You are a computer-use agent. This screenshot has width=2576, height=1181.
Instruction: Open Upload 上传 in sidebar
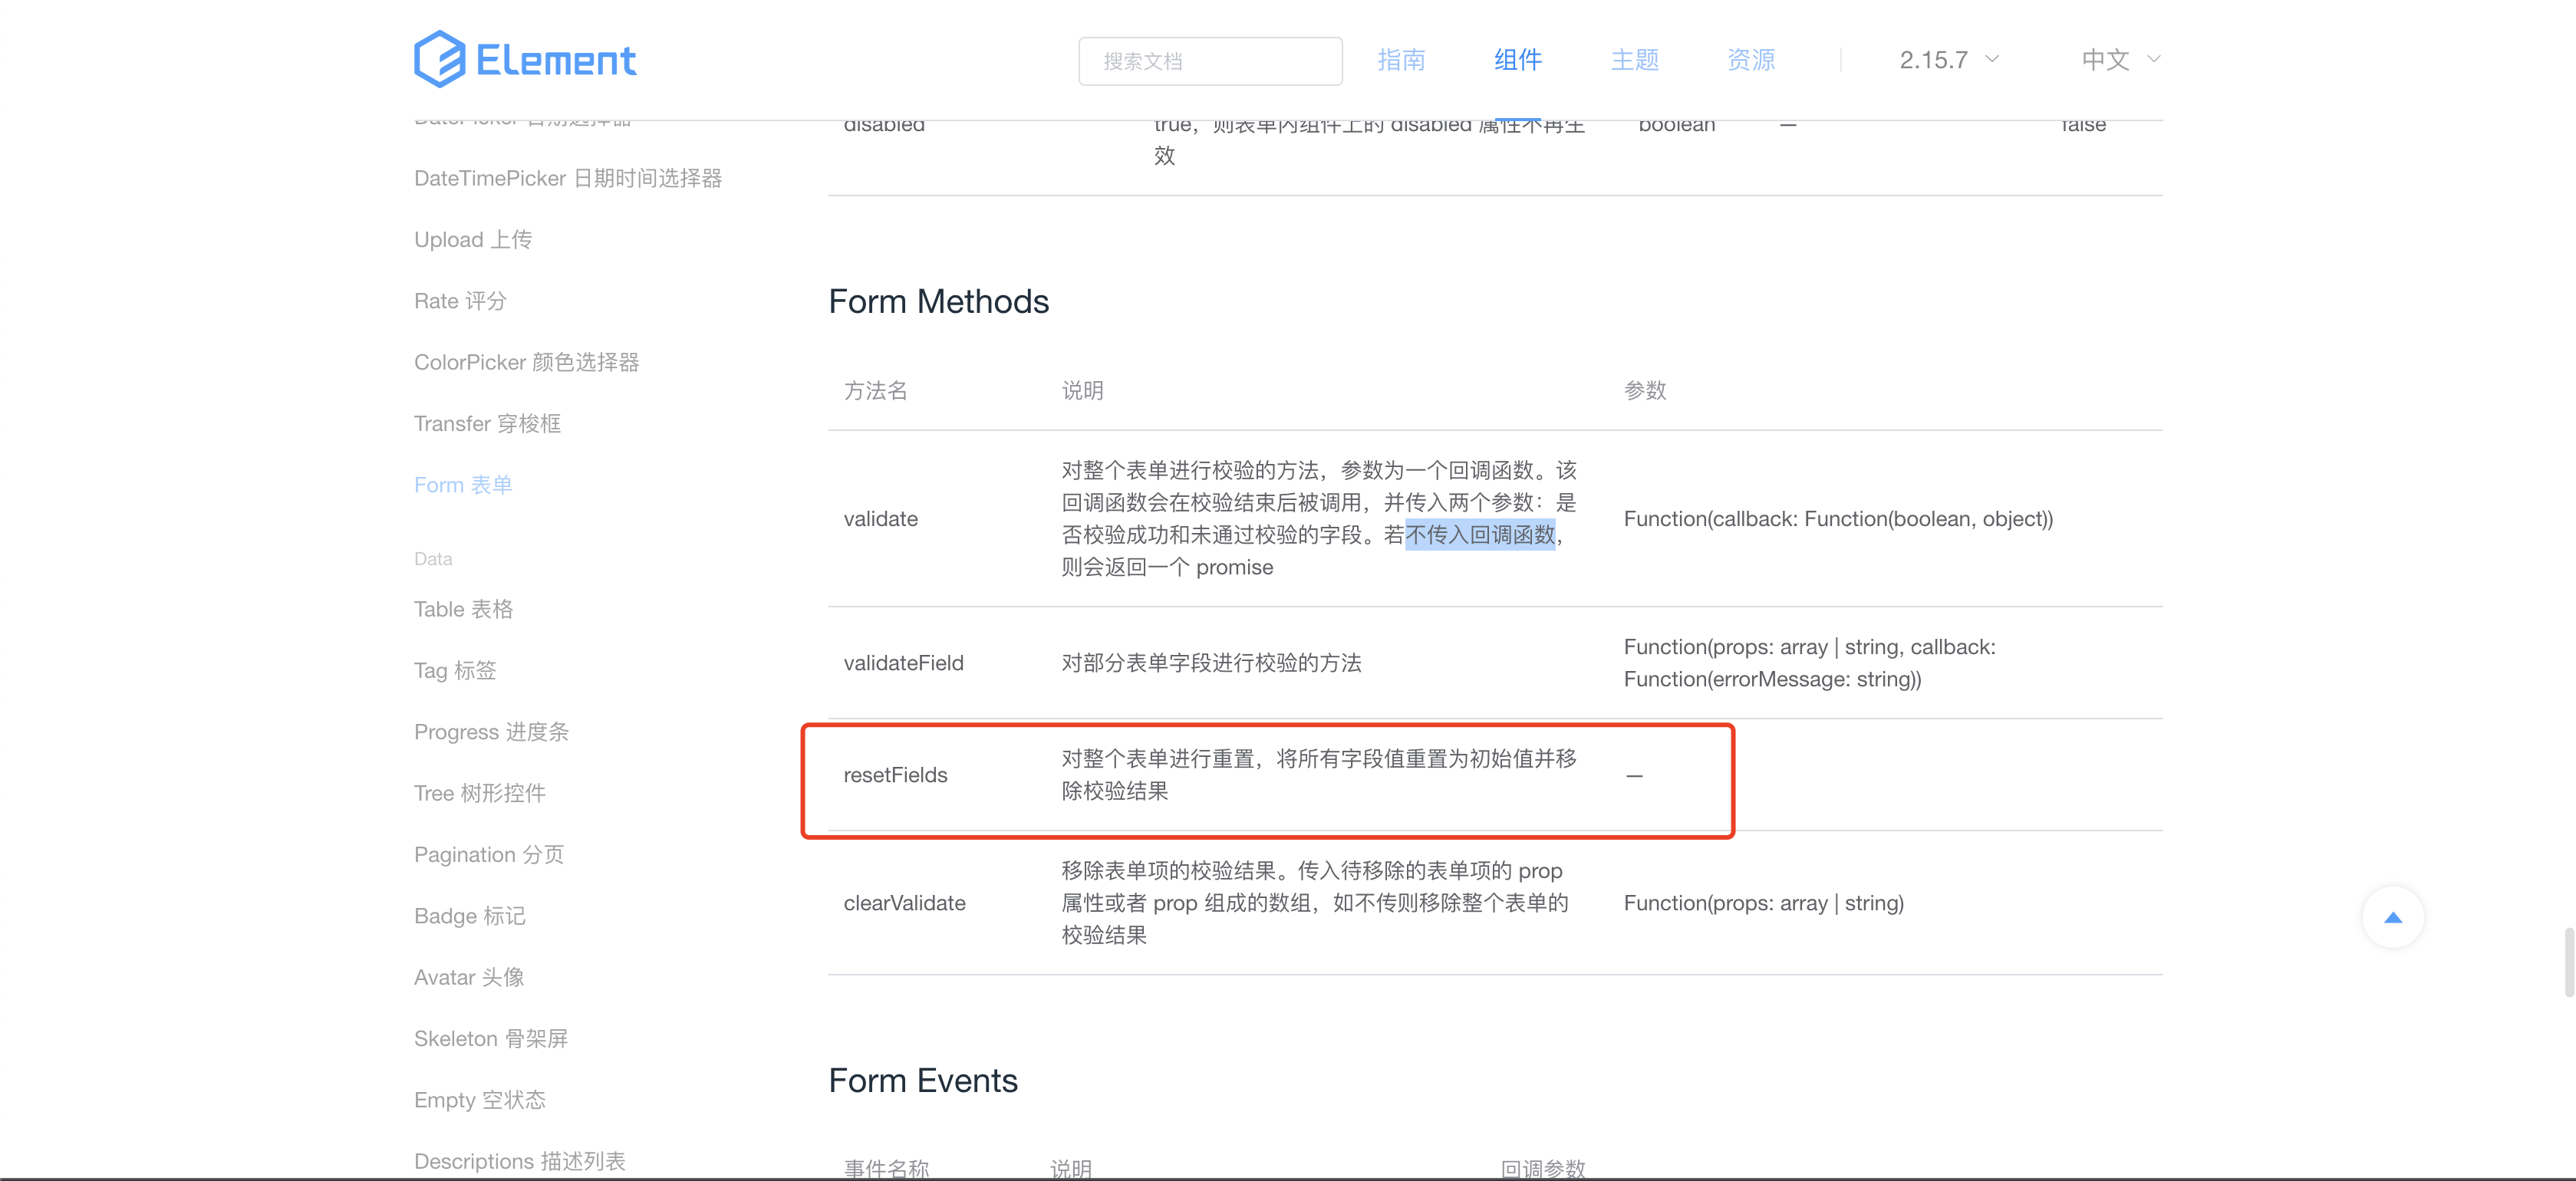click(x=473, y=239)
